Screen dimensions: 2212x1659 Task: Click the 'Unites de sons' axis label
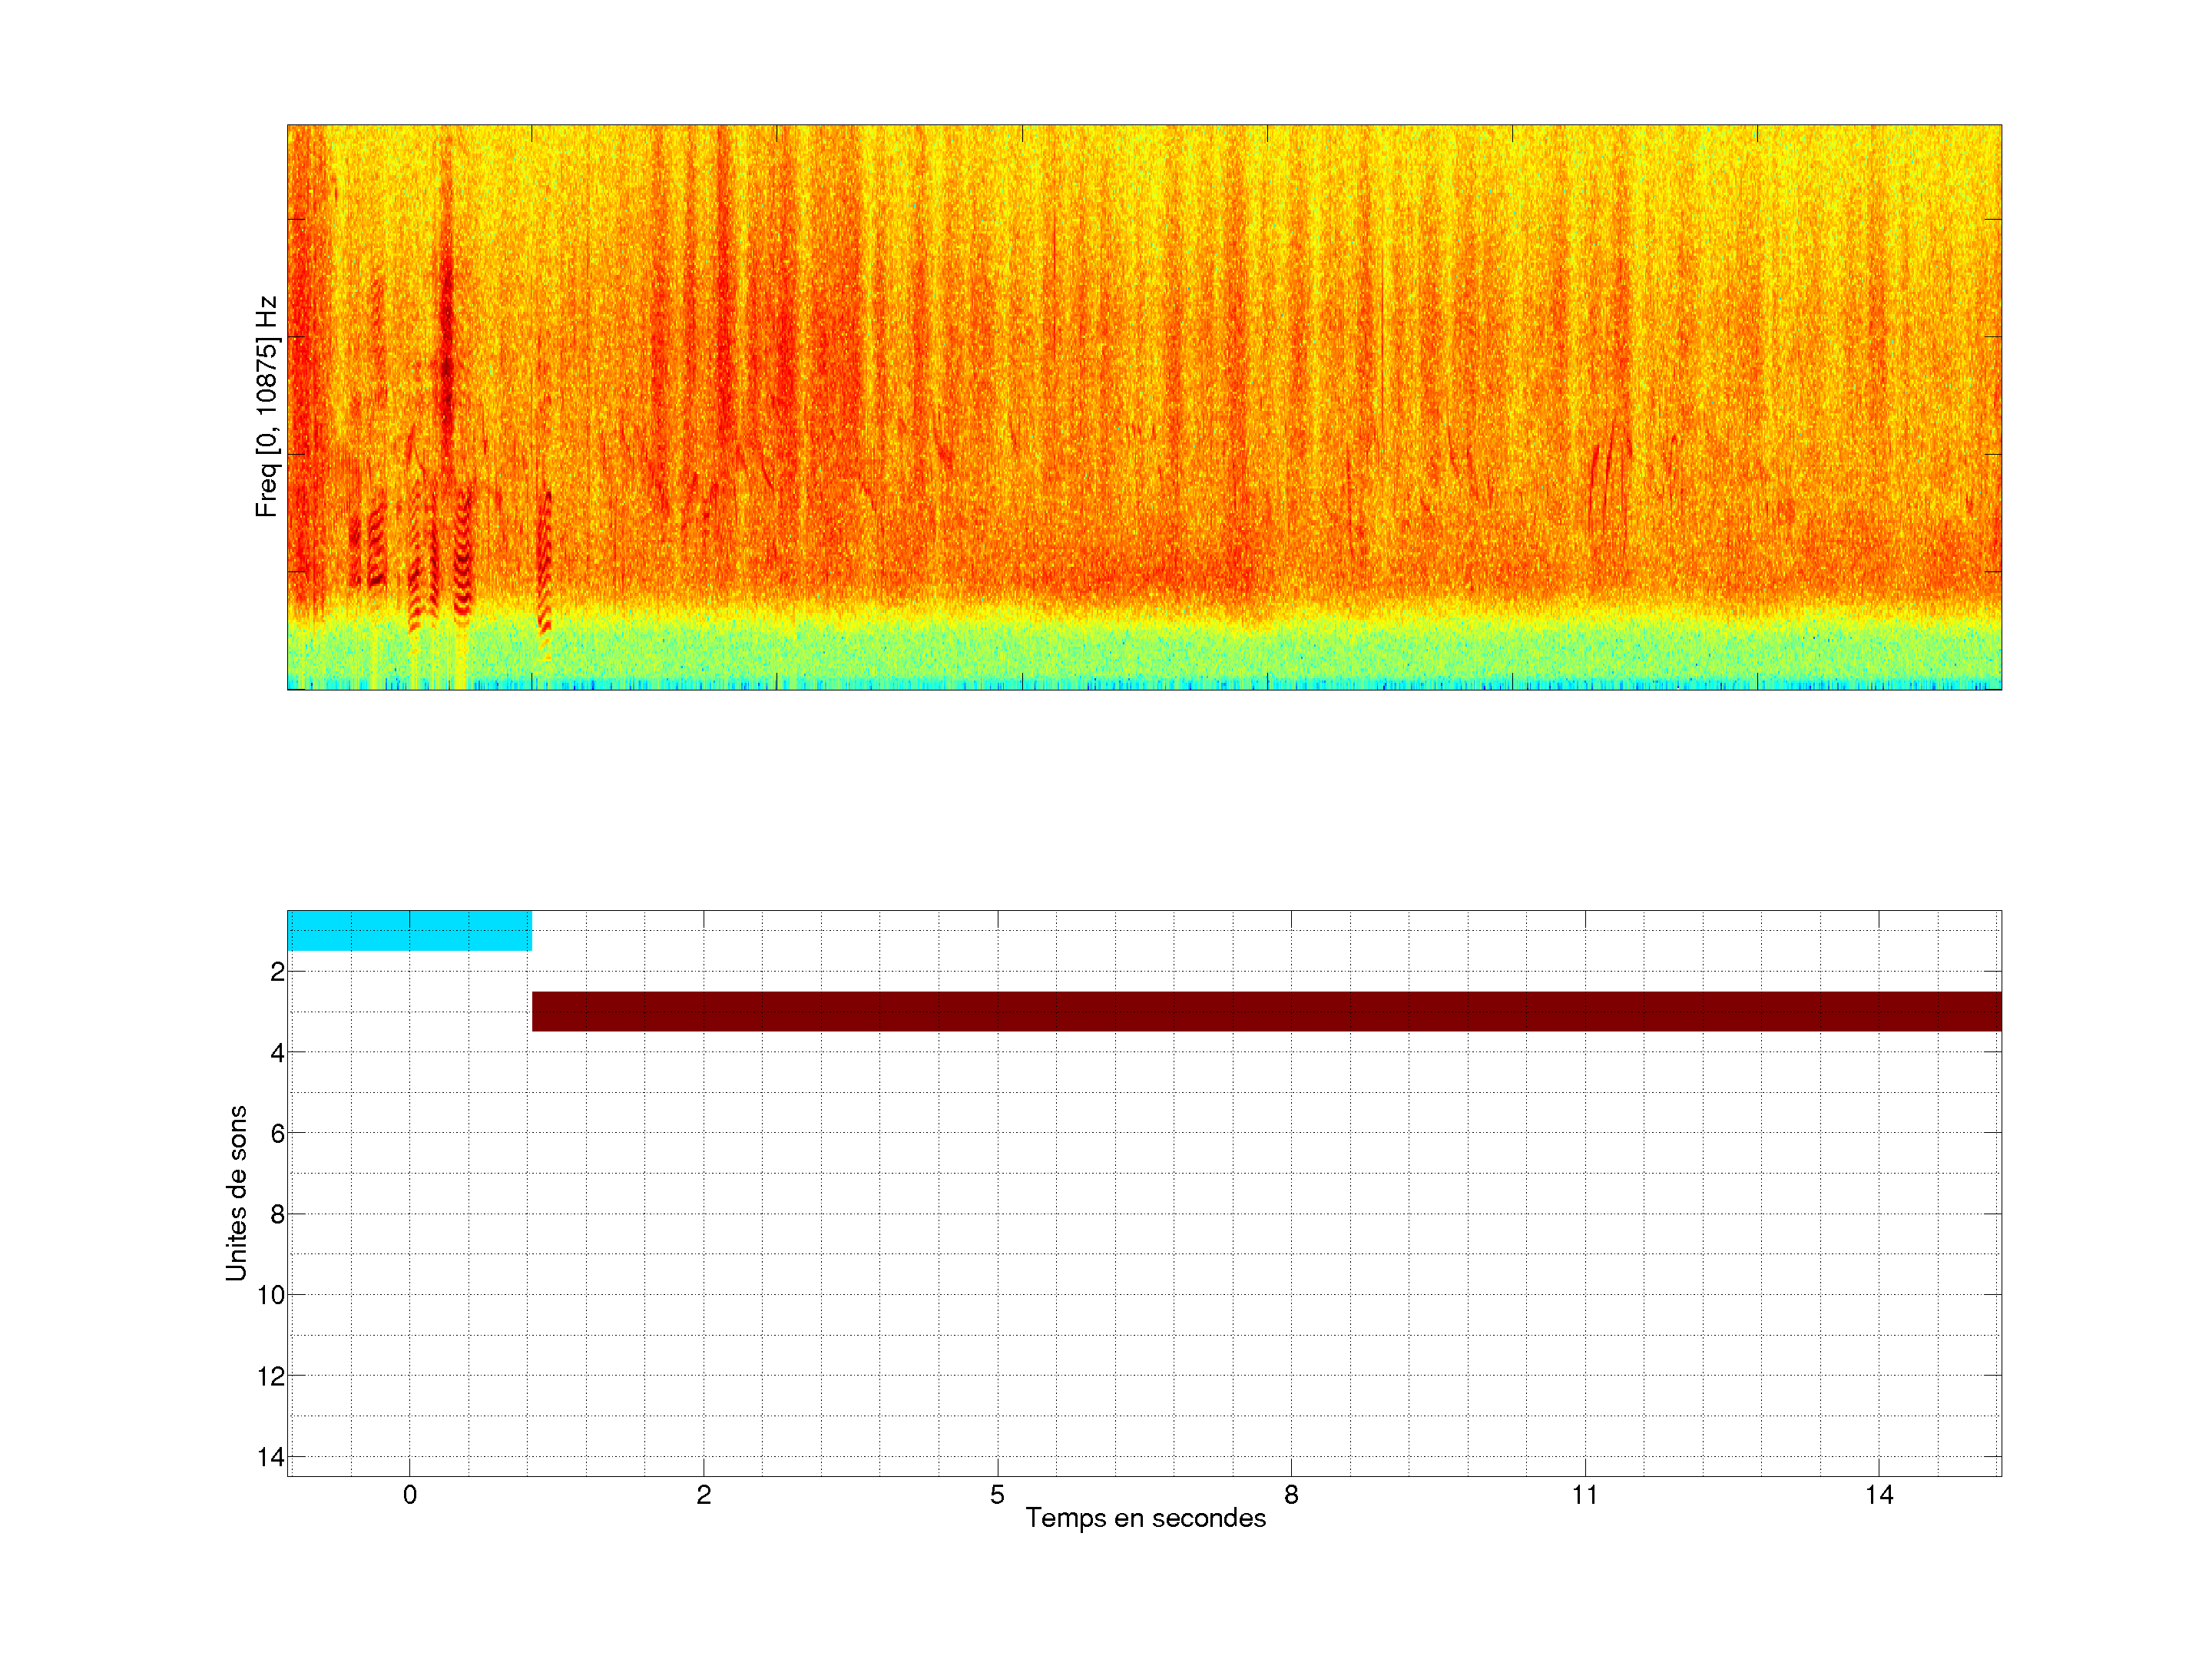(x=236, y=1193)
